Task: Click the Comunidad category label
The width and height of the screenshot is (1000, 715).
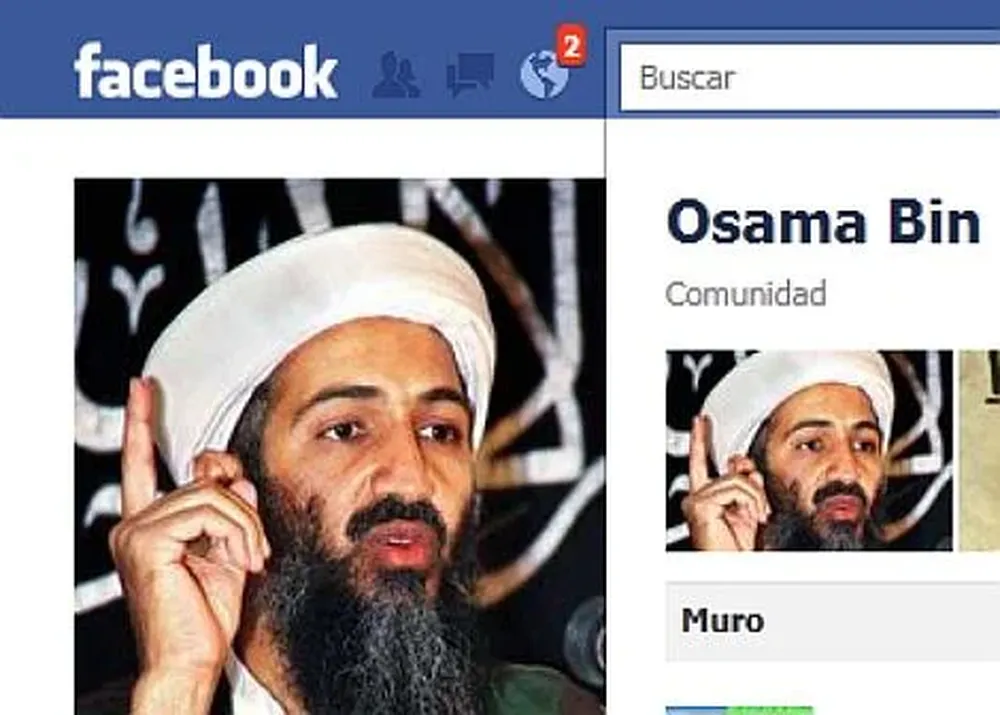Action: click(746, 294)
